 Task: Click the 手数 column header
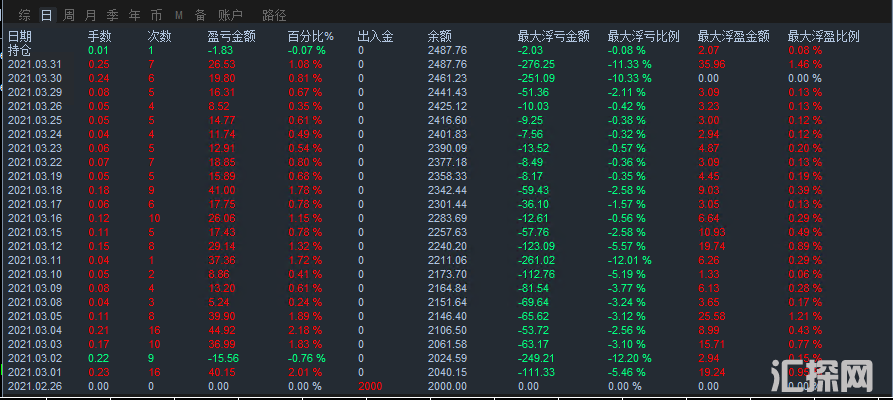pos(100,36)
